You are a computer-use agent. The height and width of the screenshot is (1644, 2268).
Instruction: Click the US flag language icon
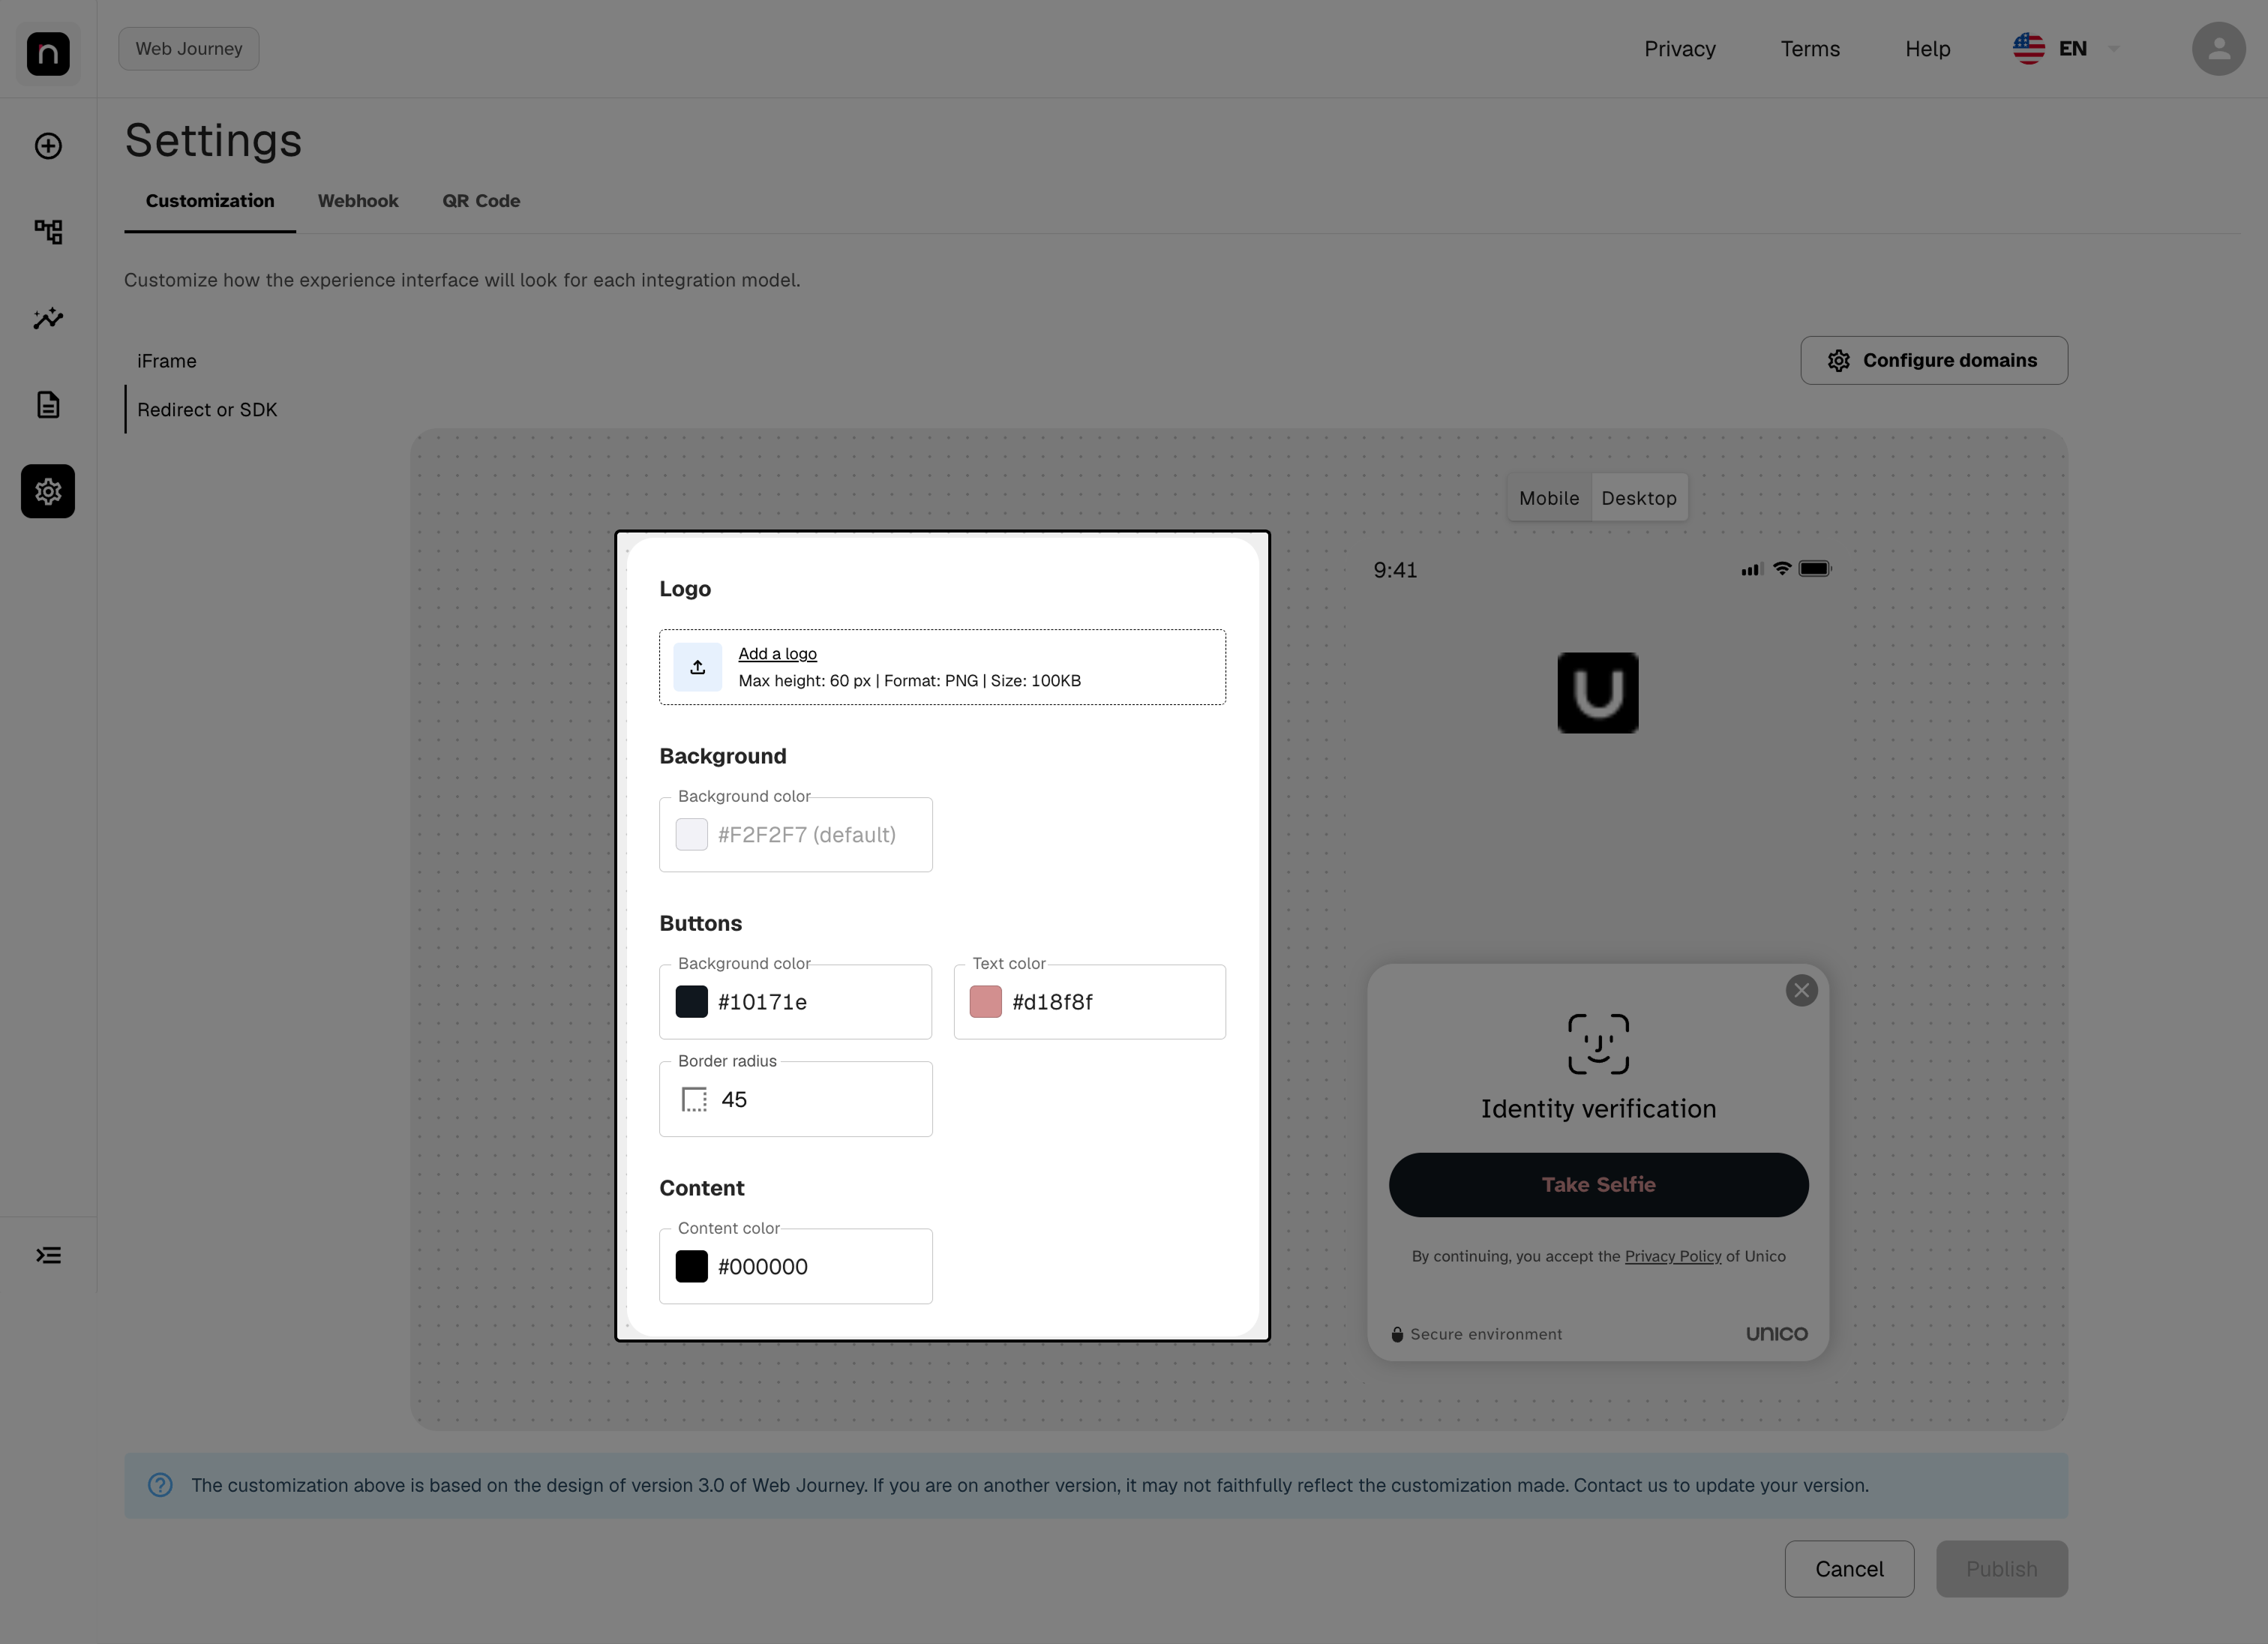(x=2029, y=49)
